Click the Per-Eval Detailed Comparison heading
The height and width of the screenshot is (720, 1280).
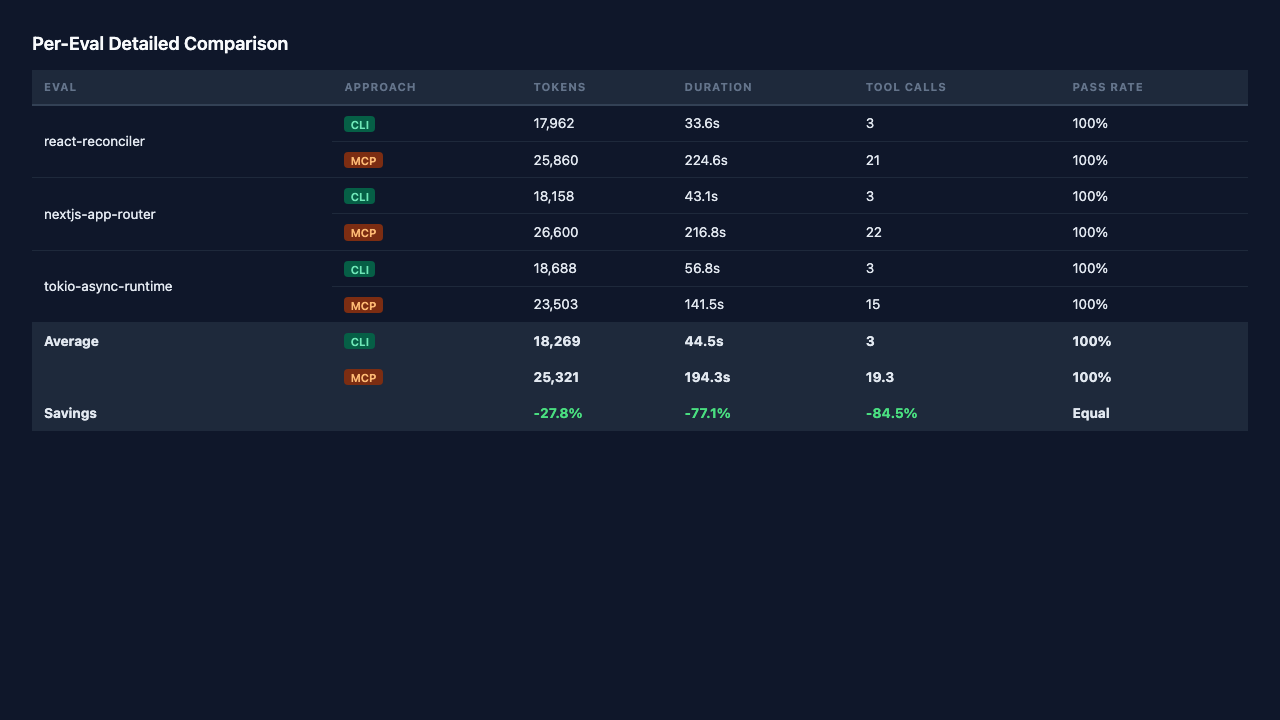160,44
